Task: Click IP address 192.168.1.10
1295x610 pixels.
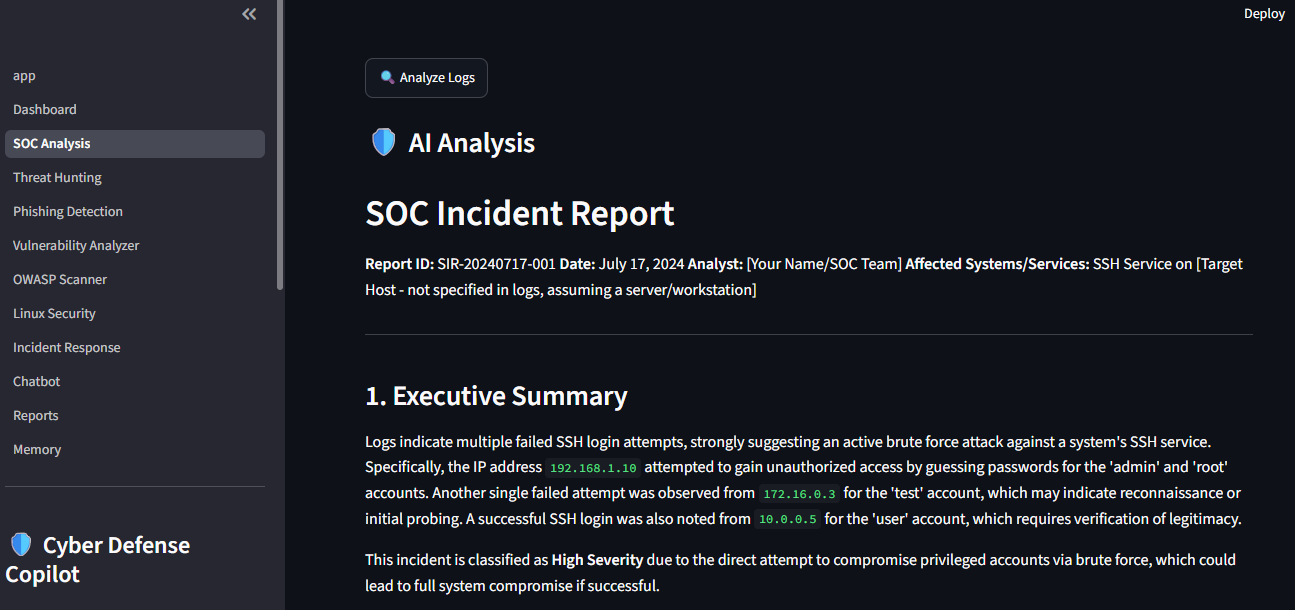Action: tap(593, 468)
